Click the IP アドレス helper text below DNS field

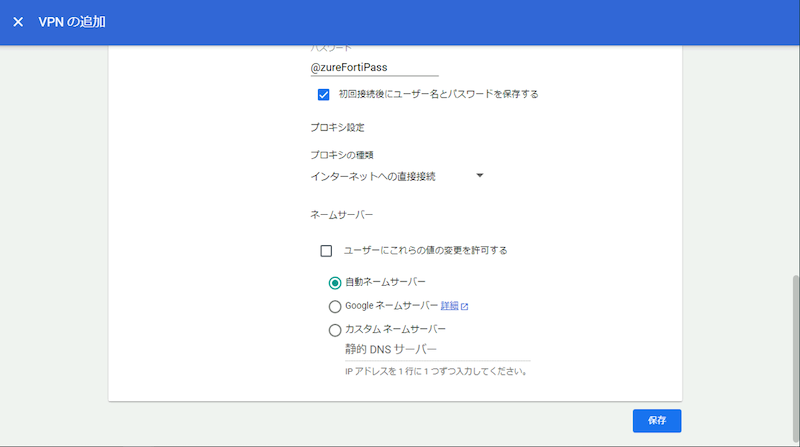tap(435, 371)
